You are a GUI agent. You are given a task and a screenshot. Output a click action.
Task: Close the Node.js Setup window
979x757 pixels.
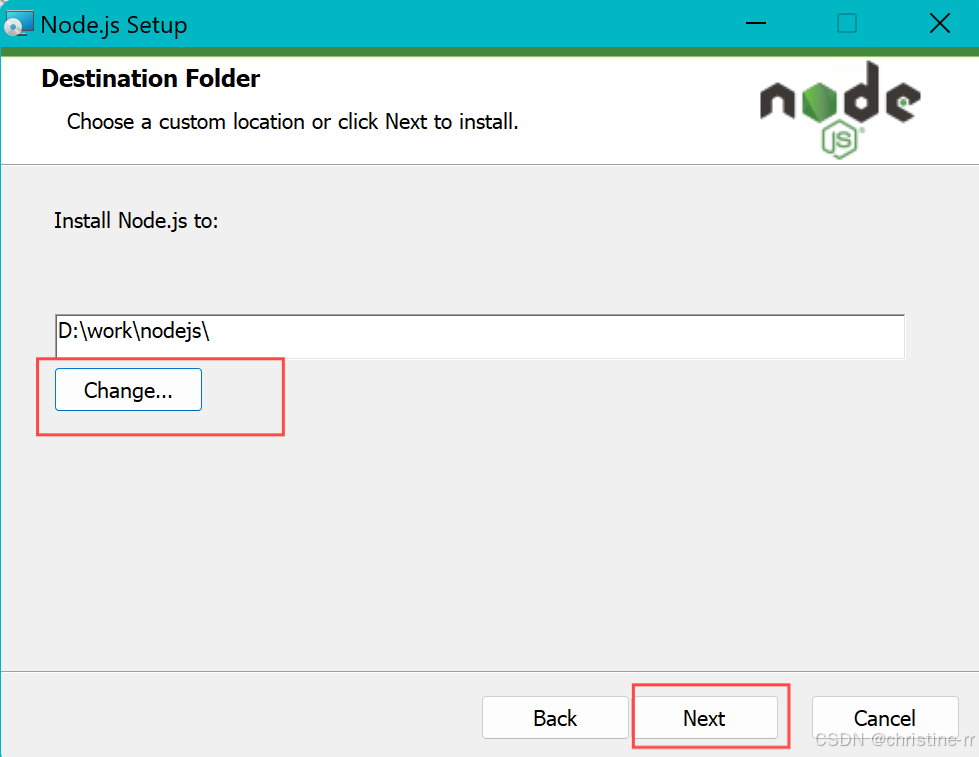coord(939,23)
